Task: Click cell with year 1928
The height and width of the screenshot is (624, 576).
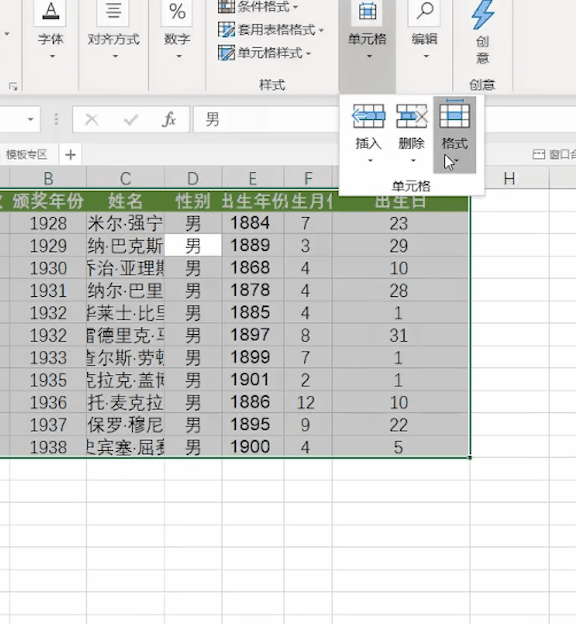Action: [x=48, y=223]
